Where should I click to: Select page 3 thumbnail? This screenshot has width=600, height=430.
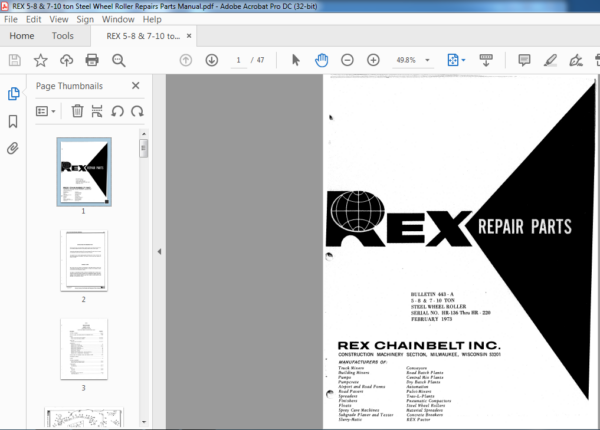coord(84,349)
